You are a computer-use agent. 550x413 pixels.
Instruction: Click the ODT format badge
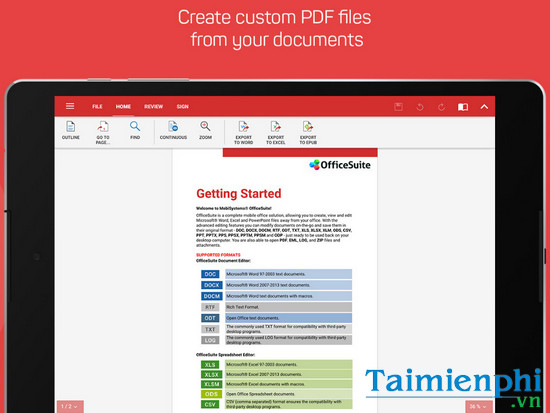click(x=210, y=318)
